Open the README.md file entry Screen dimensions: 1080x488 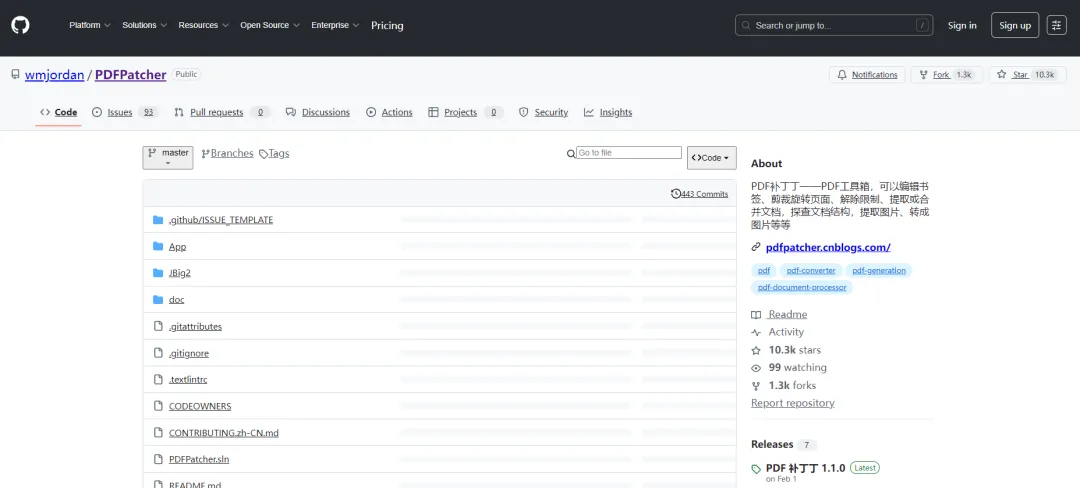point(195,484)
